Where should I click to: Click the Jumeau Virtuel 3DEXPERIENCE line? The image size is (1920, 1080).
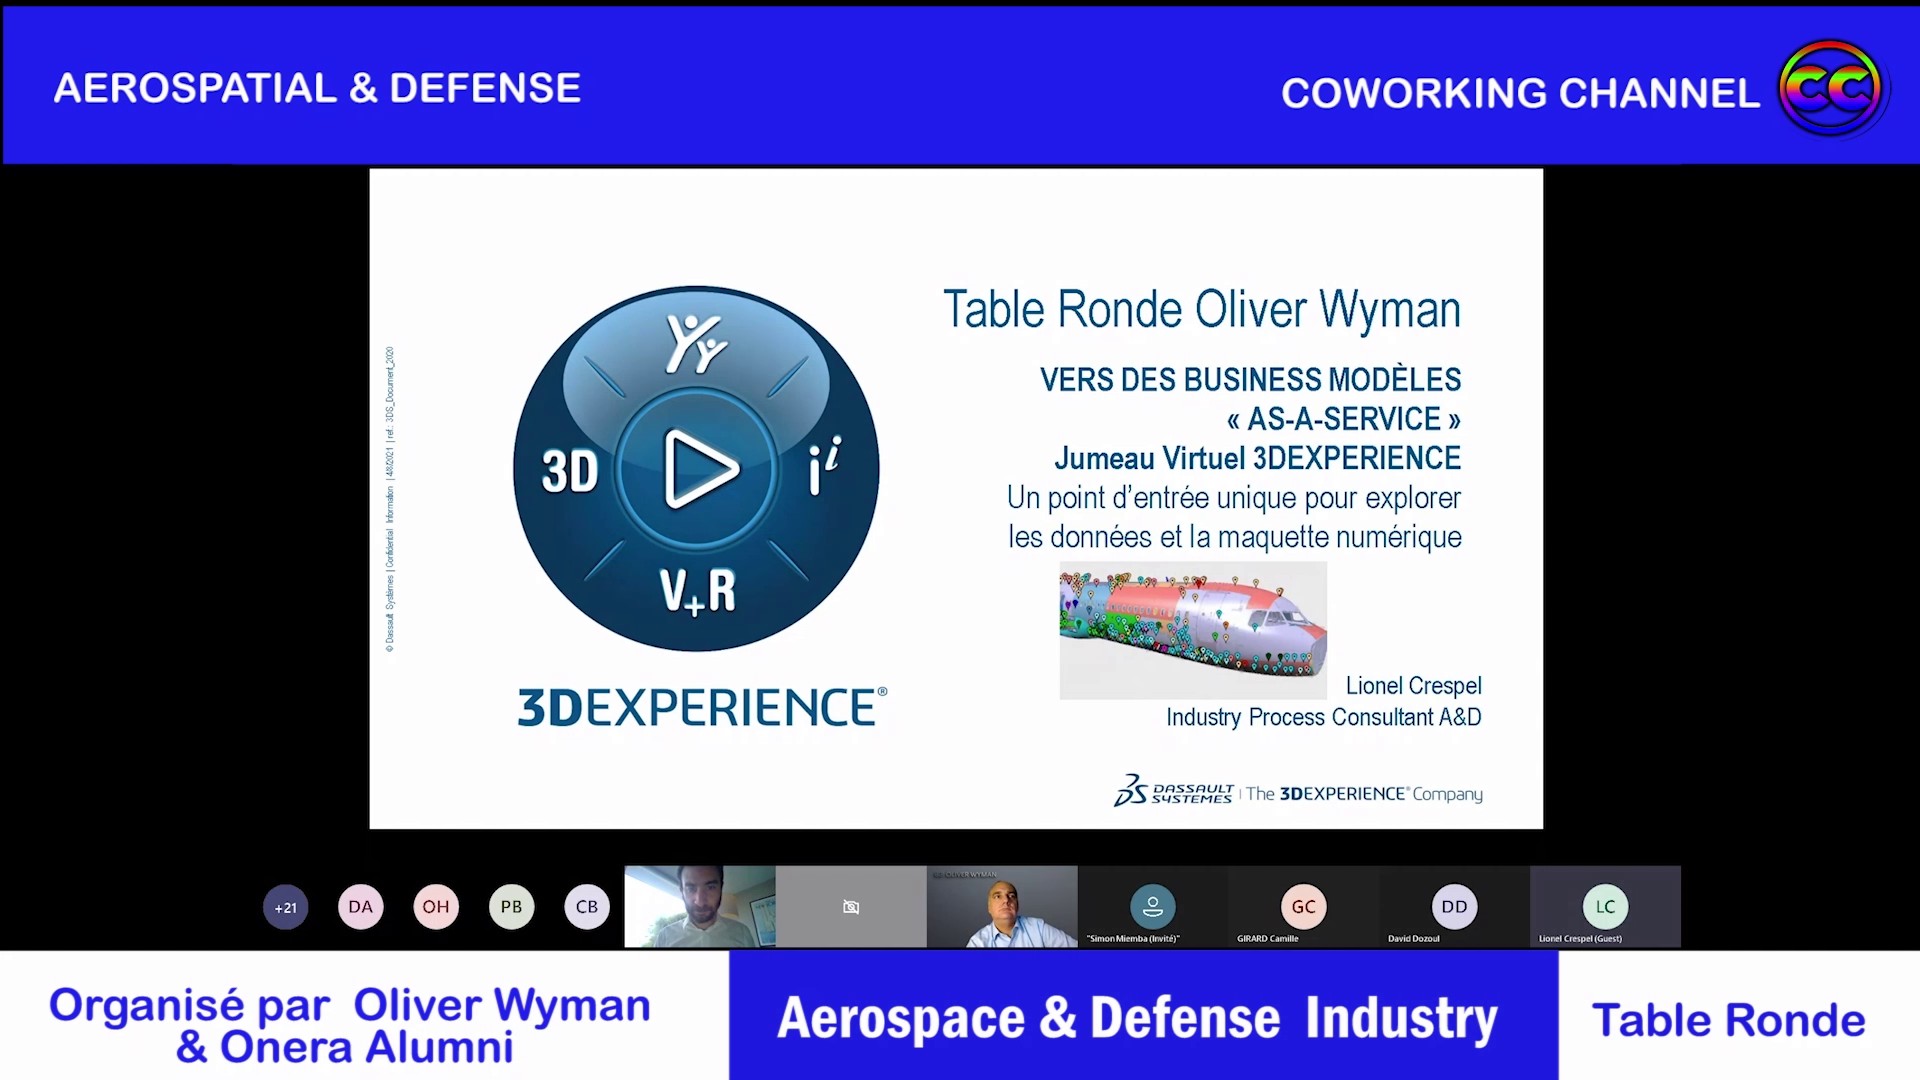[x=1257, y=458]
